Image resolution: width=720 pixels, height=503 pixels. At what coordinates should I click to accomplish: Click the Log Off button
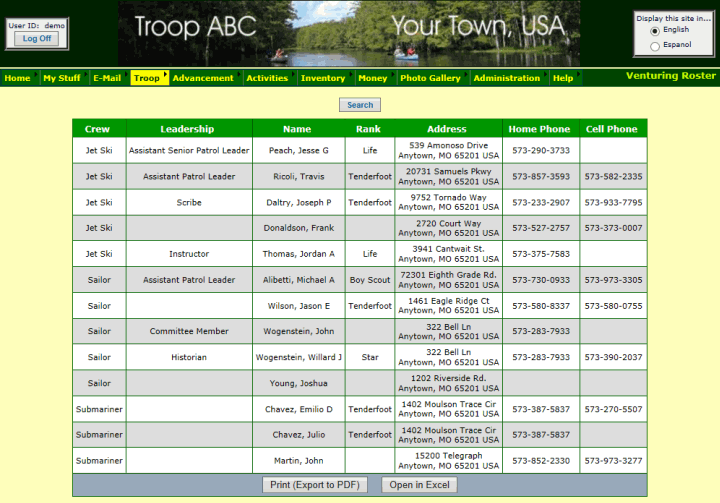click(x=37, y=39)
